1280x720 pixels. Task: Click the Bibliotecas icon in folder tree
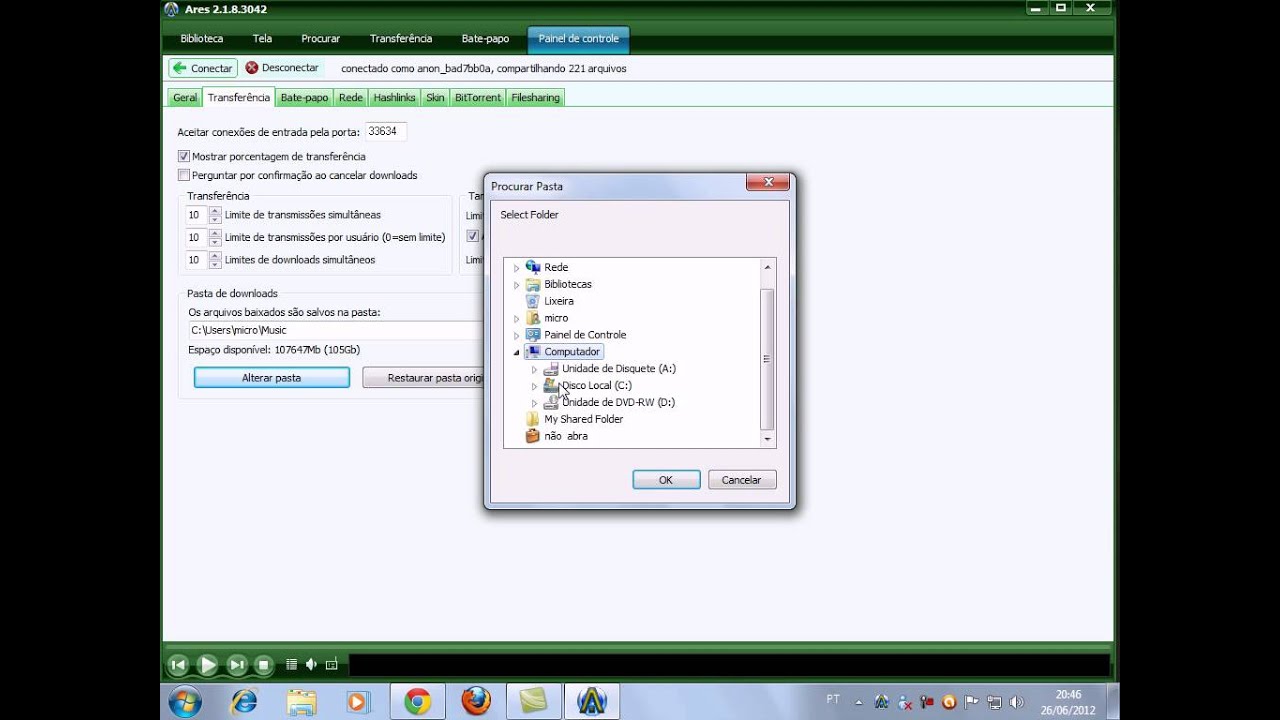[x=533, y=284]
